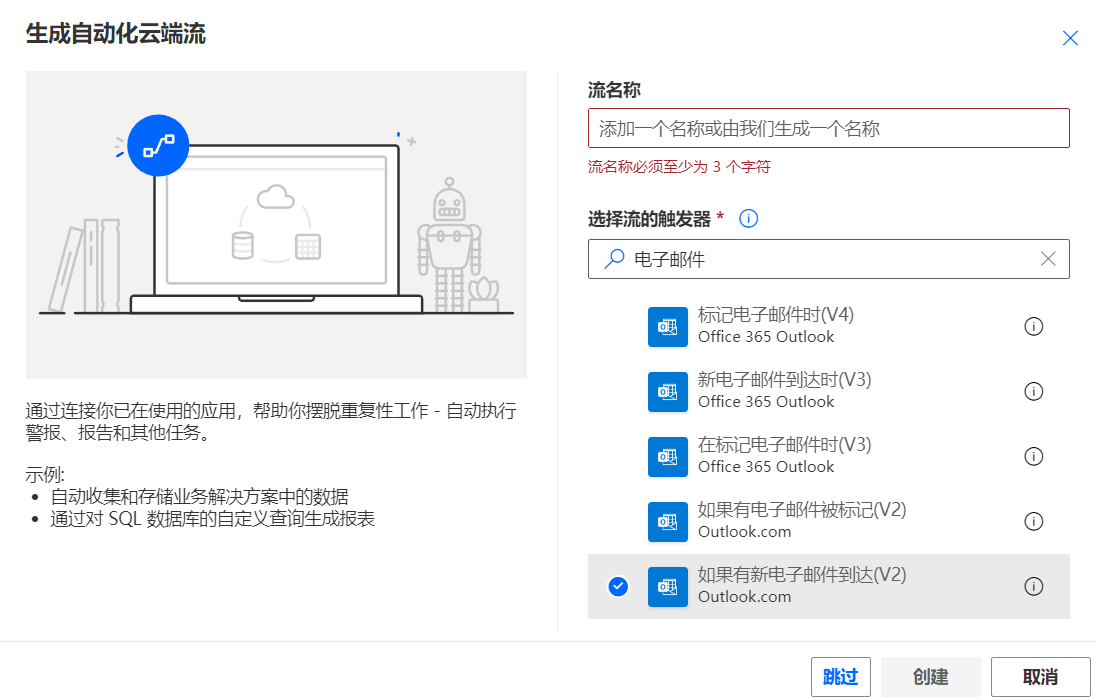
Task: Uncheck the selected 如果有新电子邮件到达(V2) radio
Action: [x=618, y=587]
